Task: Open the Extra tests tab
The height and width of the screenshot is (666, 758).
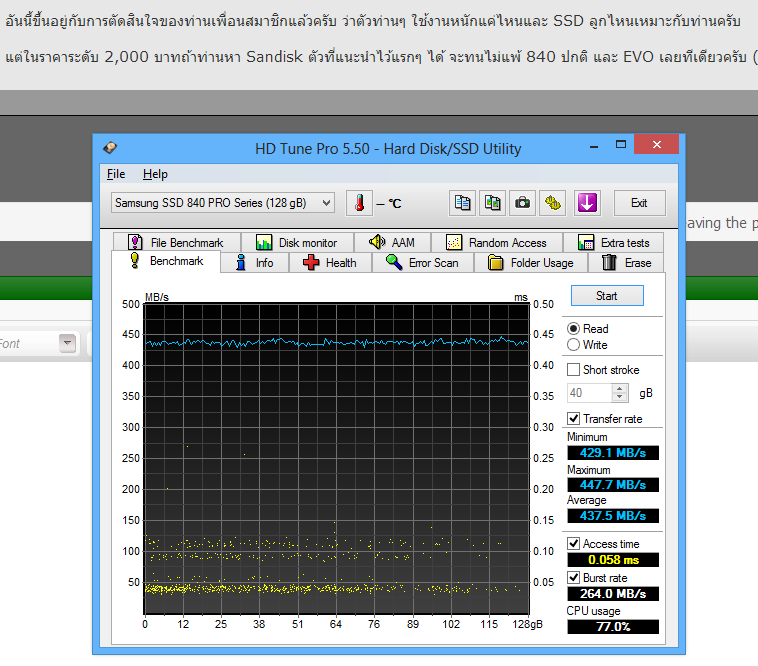Action: click(613, 242)
